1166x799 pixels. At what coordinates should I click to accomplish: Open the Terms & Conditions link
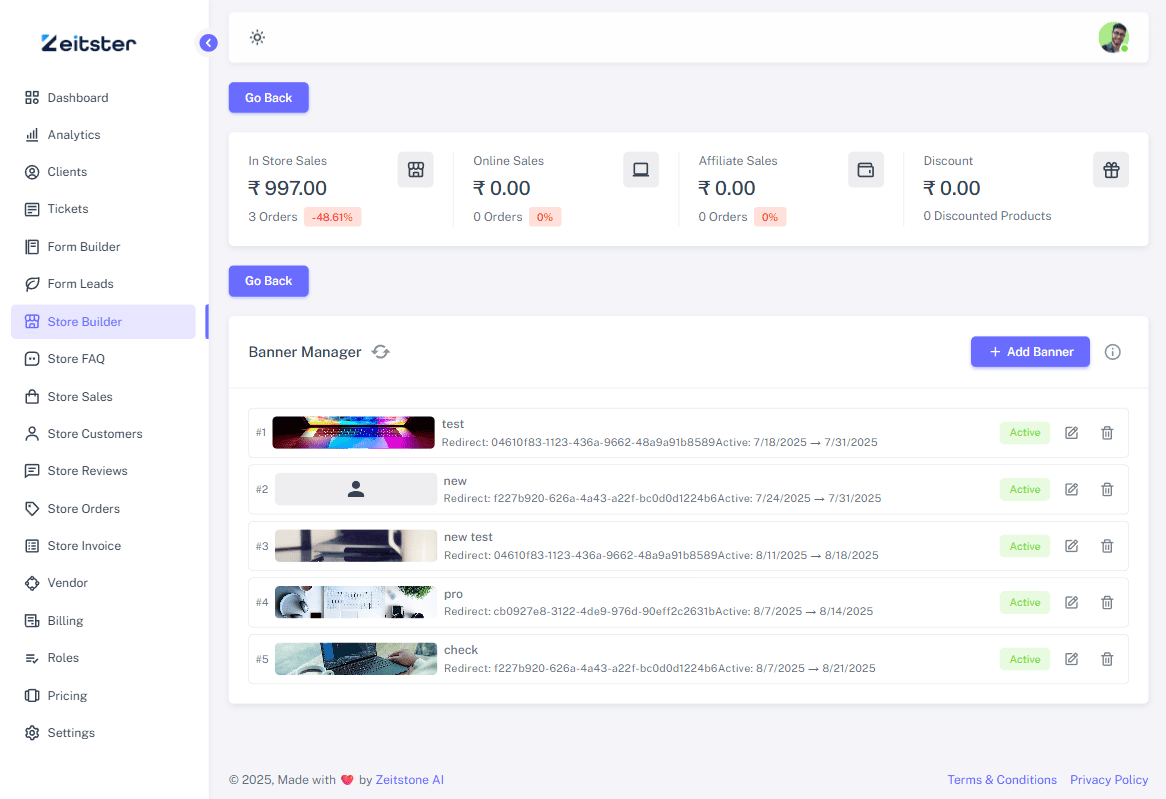[x=1002, y=780]
